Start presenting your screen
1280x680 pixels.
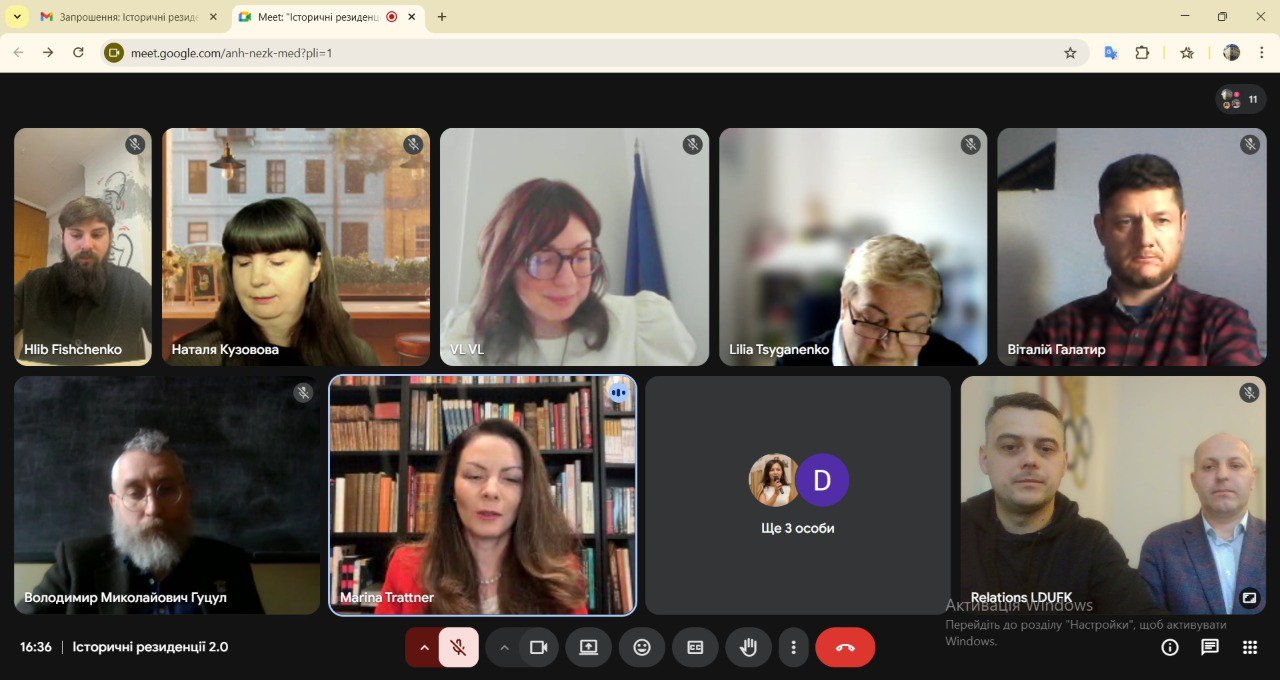588,647
